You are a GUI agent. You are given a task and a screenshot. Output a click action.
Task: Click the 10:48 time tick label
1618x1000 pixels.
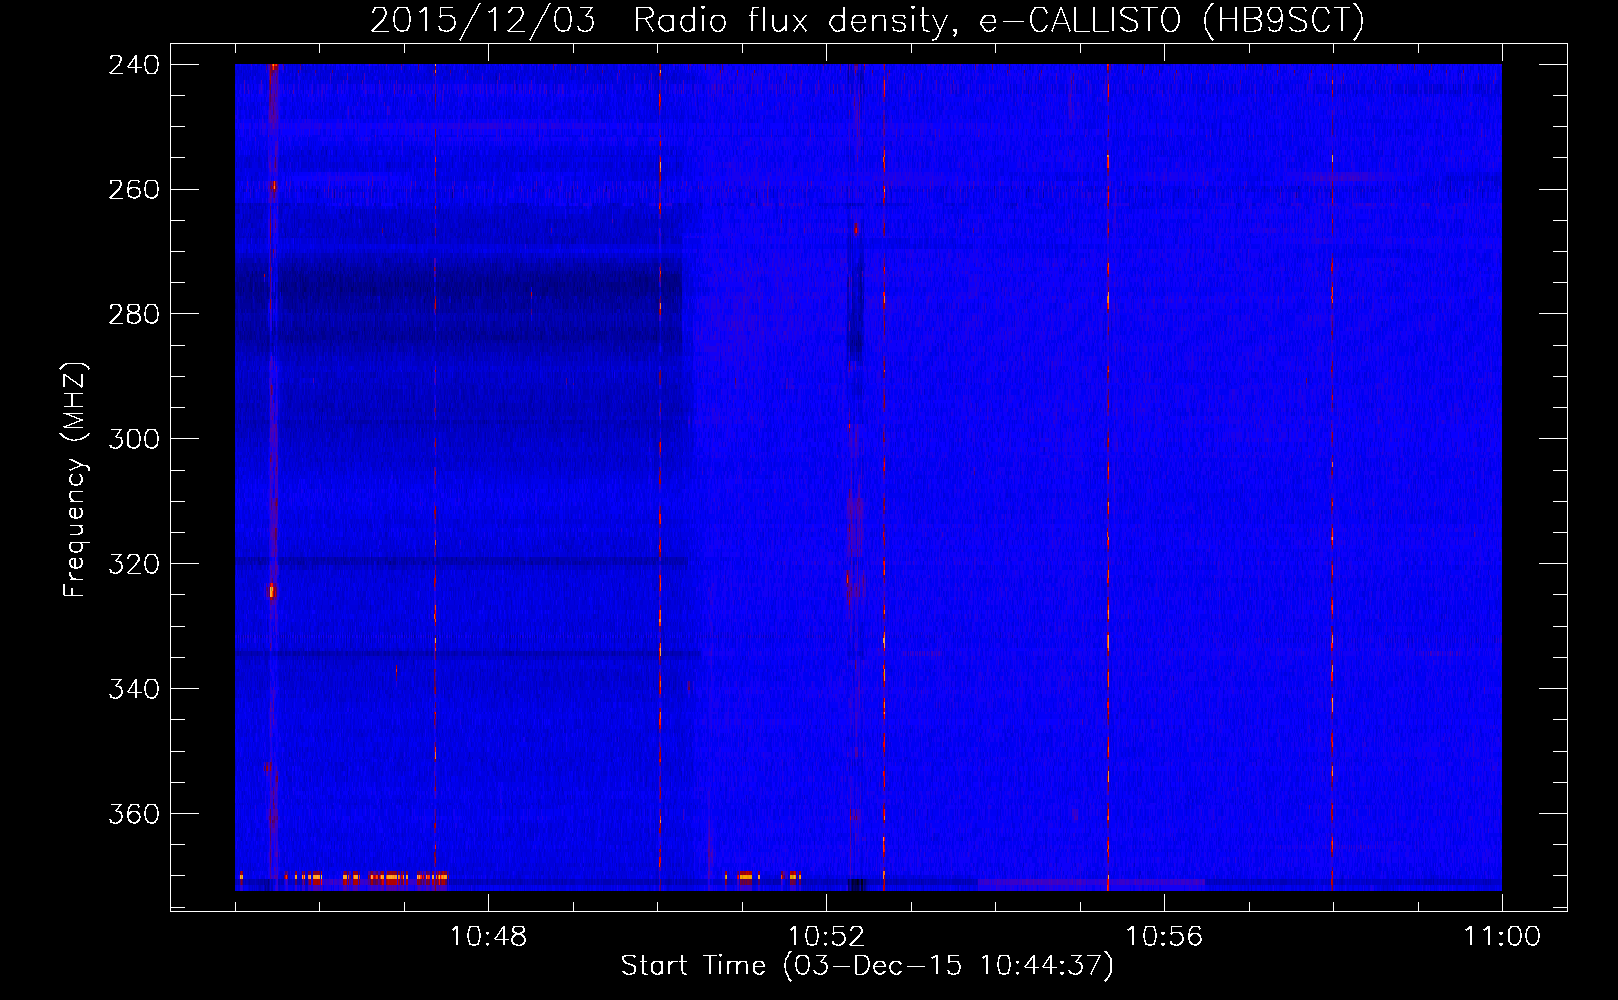click(x=488, y=937)
